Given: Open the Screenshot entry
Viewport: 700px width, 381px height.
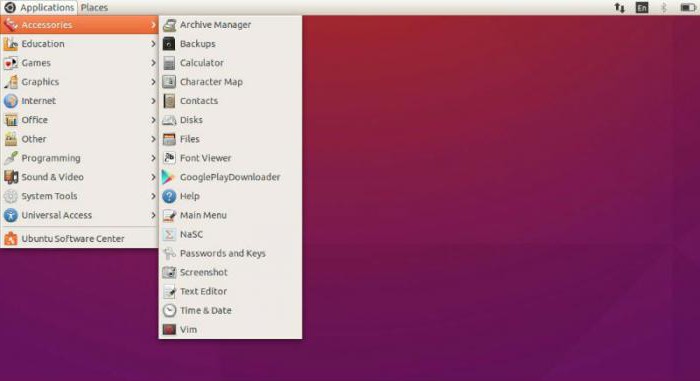Looking at the screenshot, I should click(x=230, y=272).
